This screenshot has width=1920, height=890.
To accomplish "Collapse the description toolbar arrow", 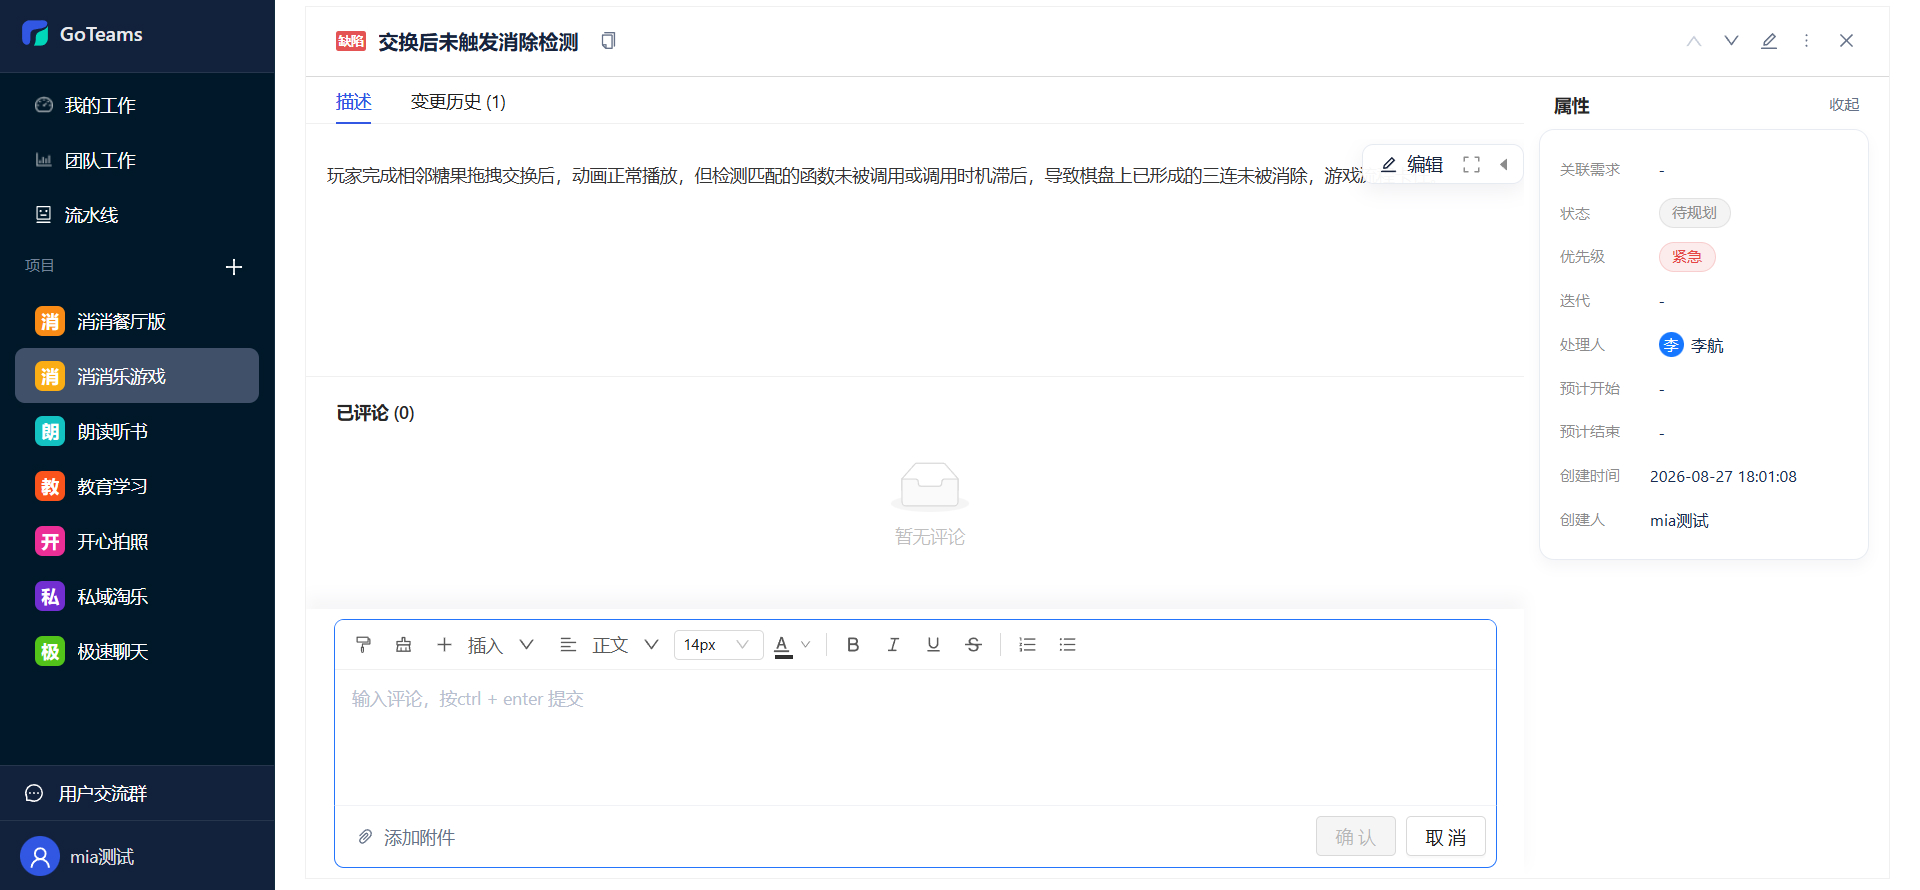I will 1503,165.
